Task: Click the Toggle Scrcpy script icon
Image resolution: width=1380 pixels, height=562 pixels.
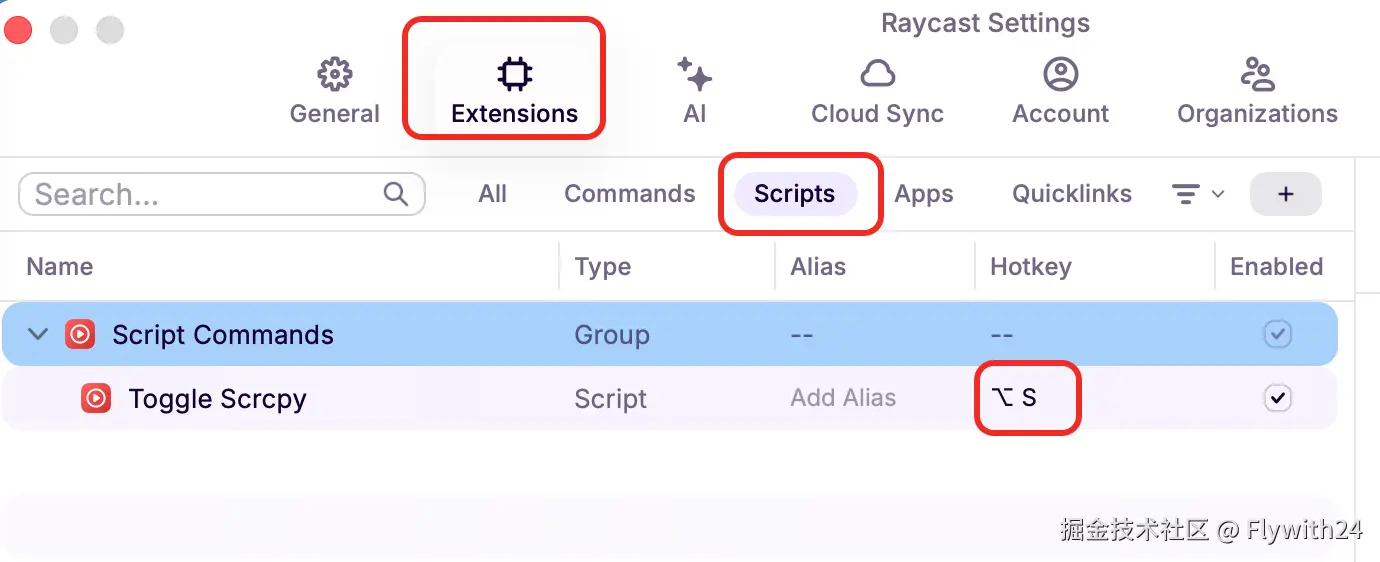Action: (x=96, y=399)
